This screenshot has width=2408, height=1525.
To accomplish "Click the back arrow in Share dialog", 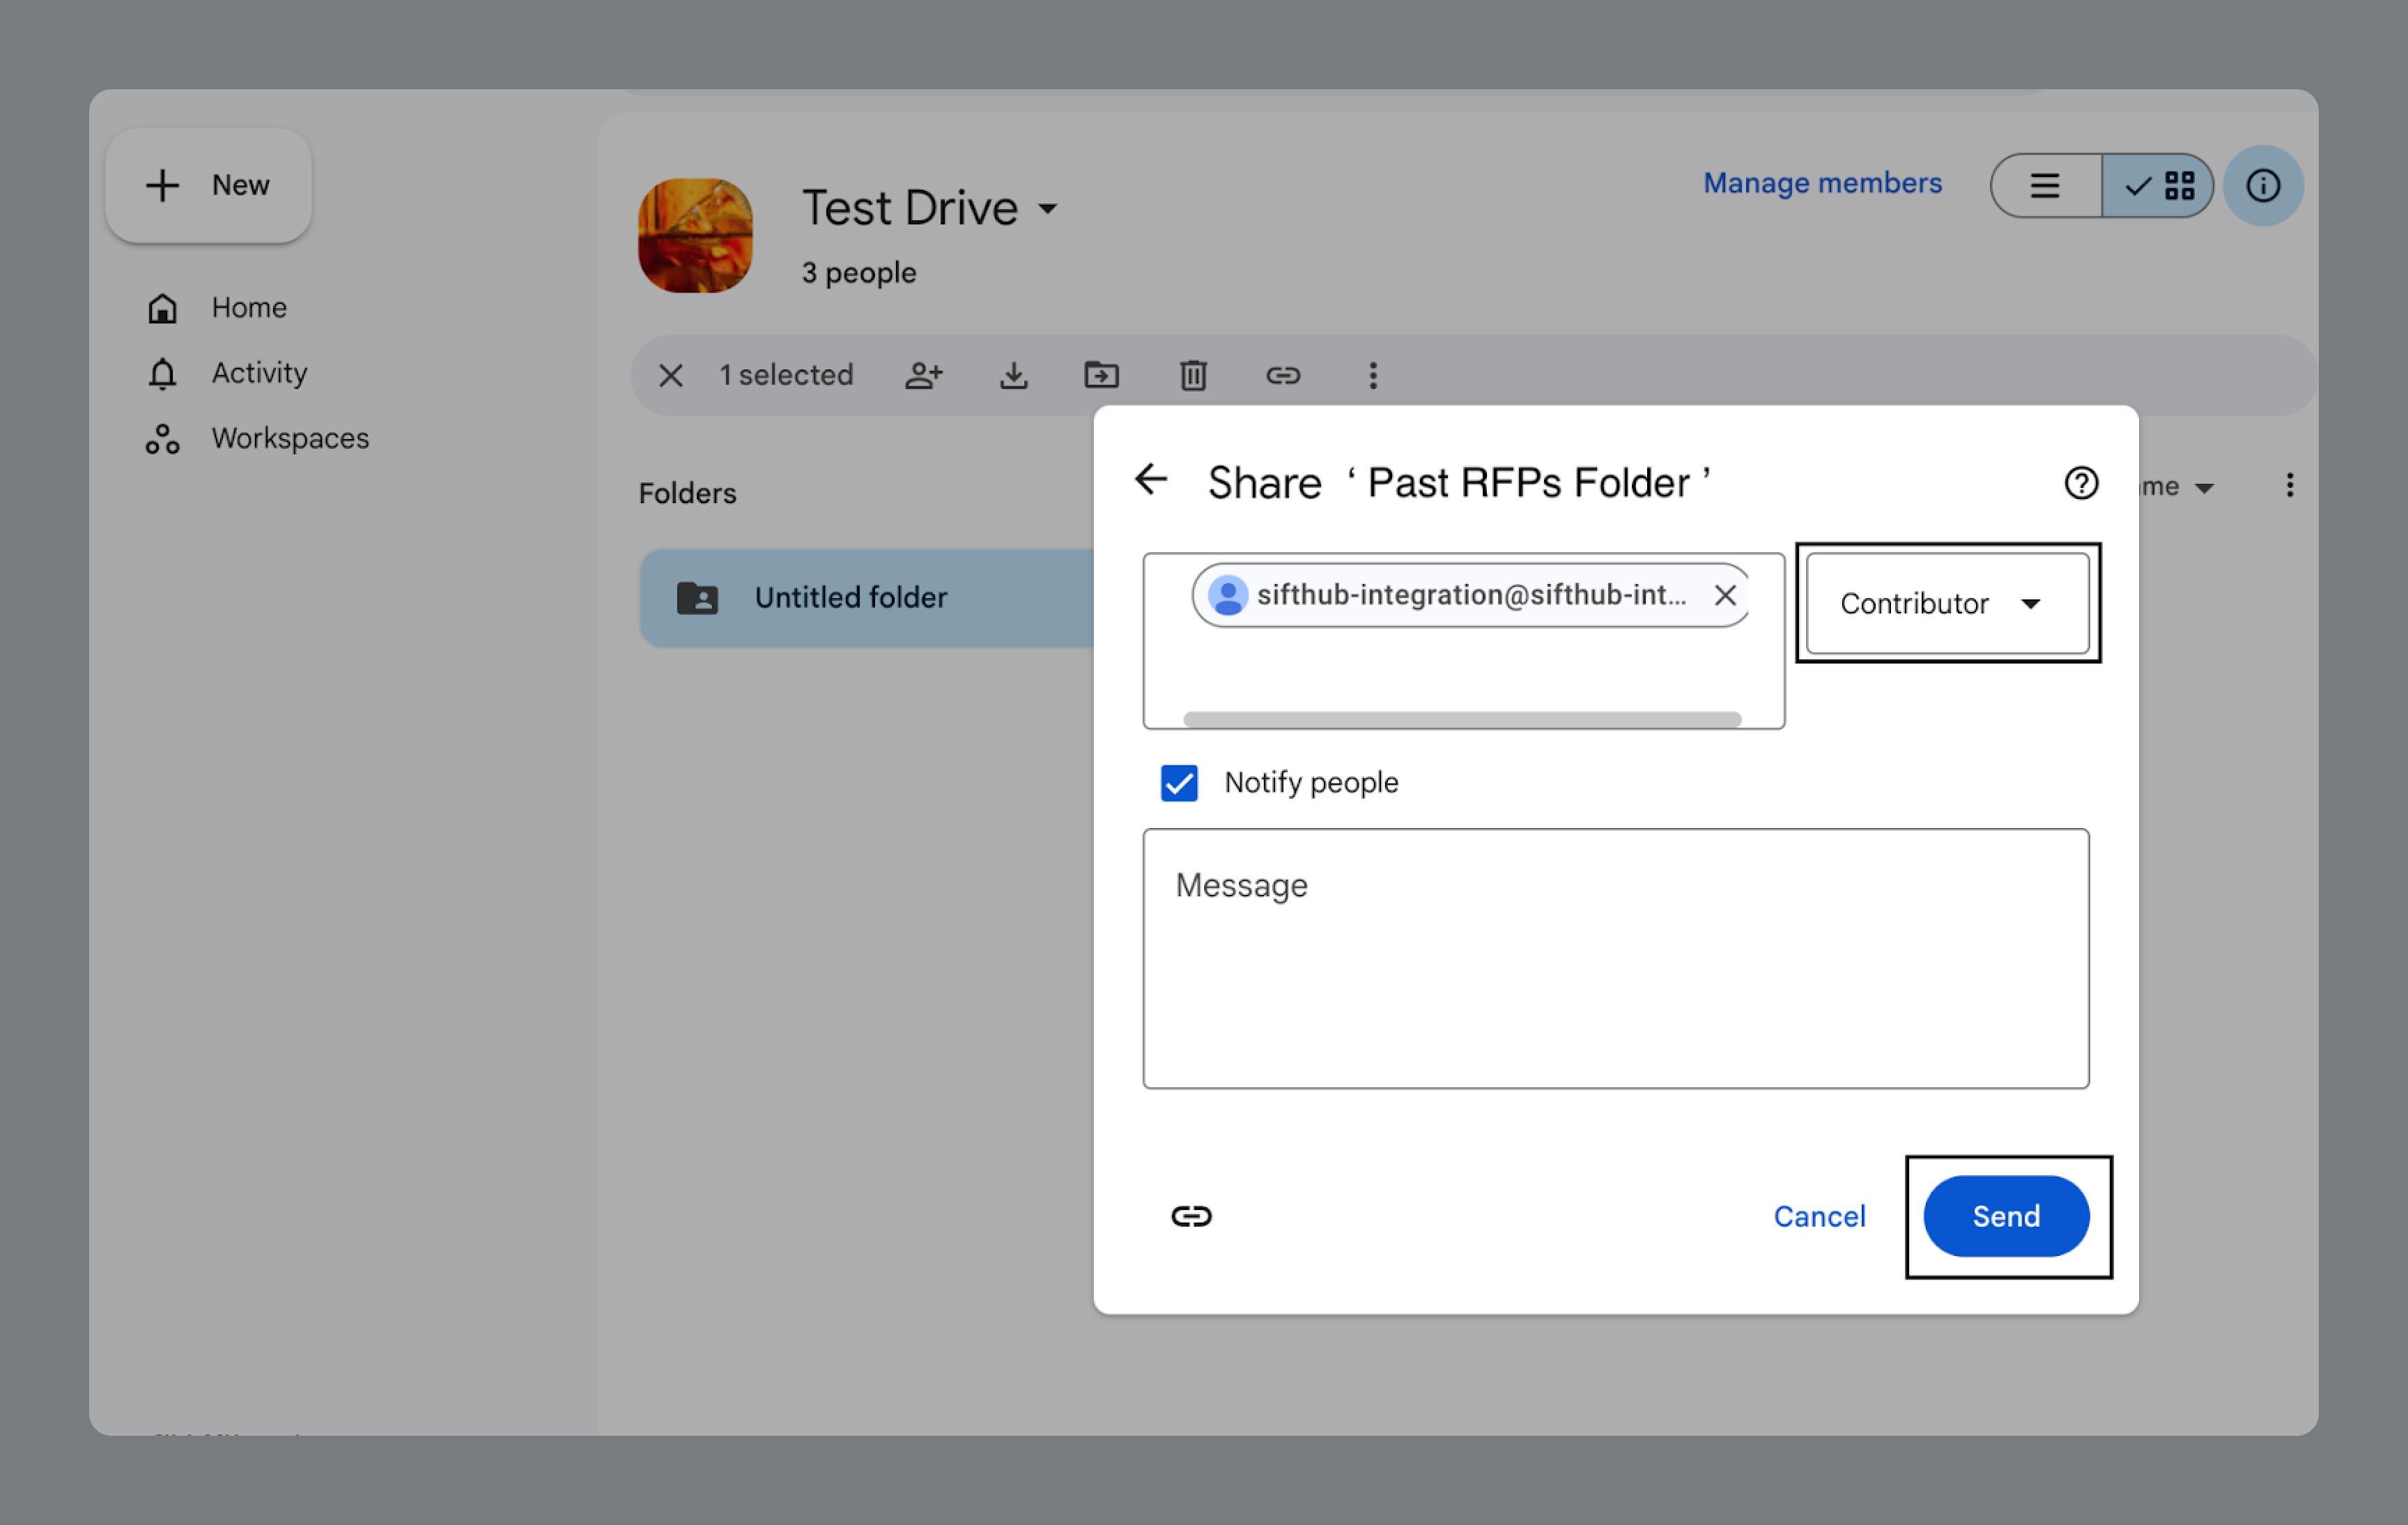I will click(x=1151, y=480).
